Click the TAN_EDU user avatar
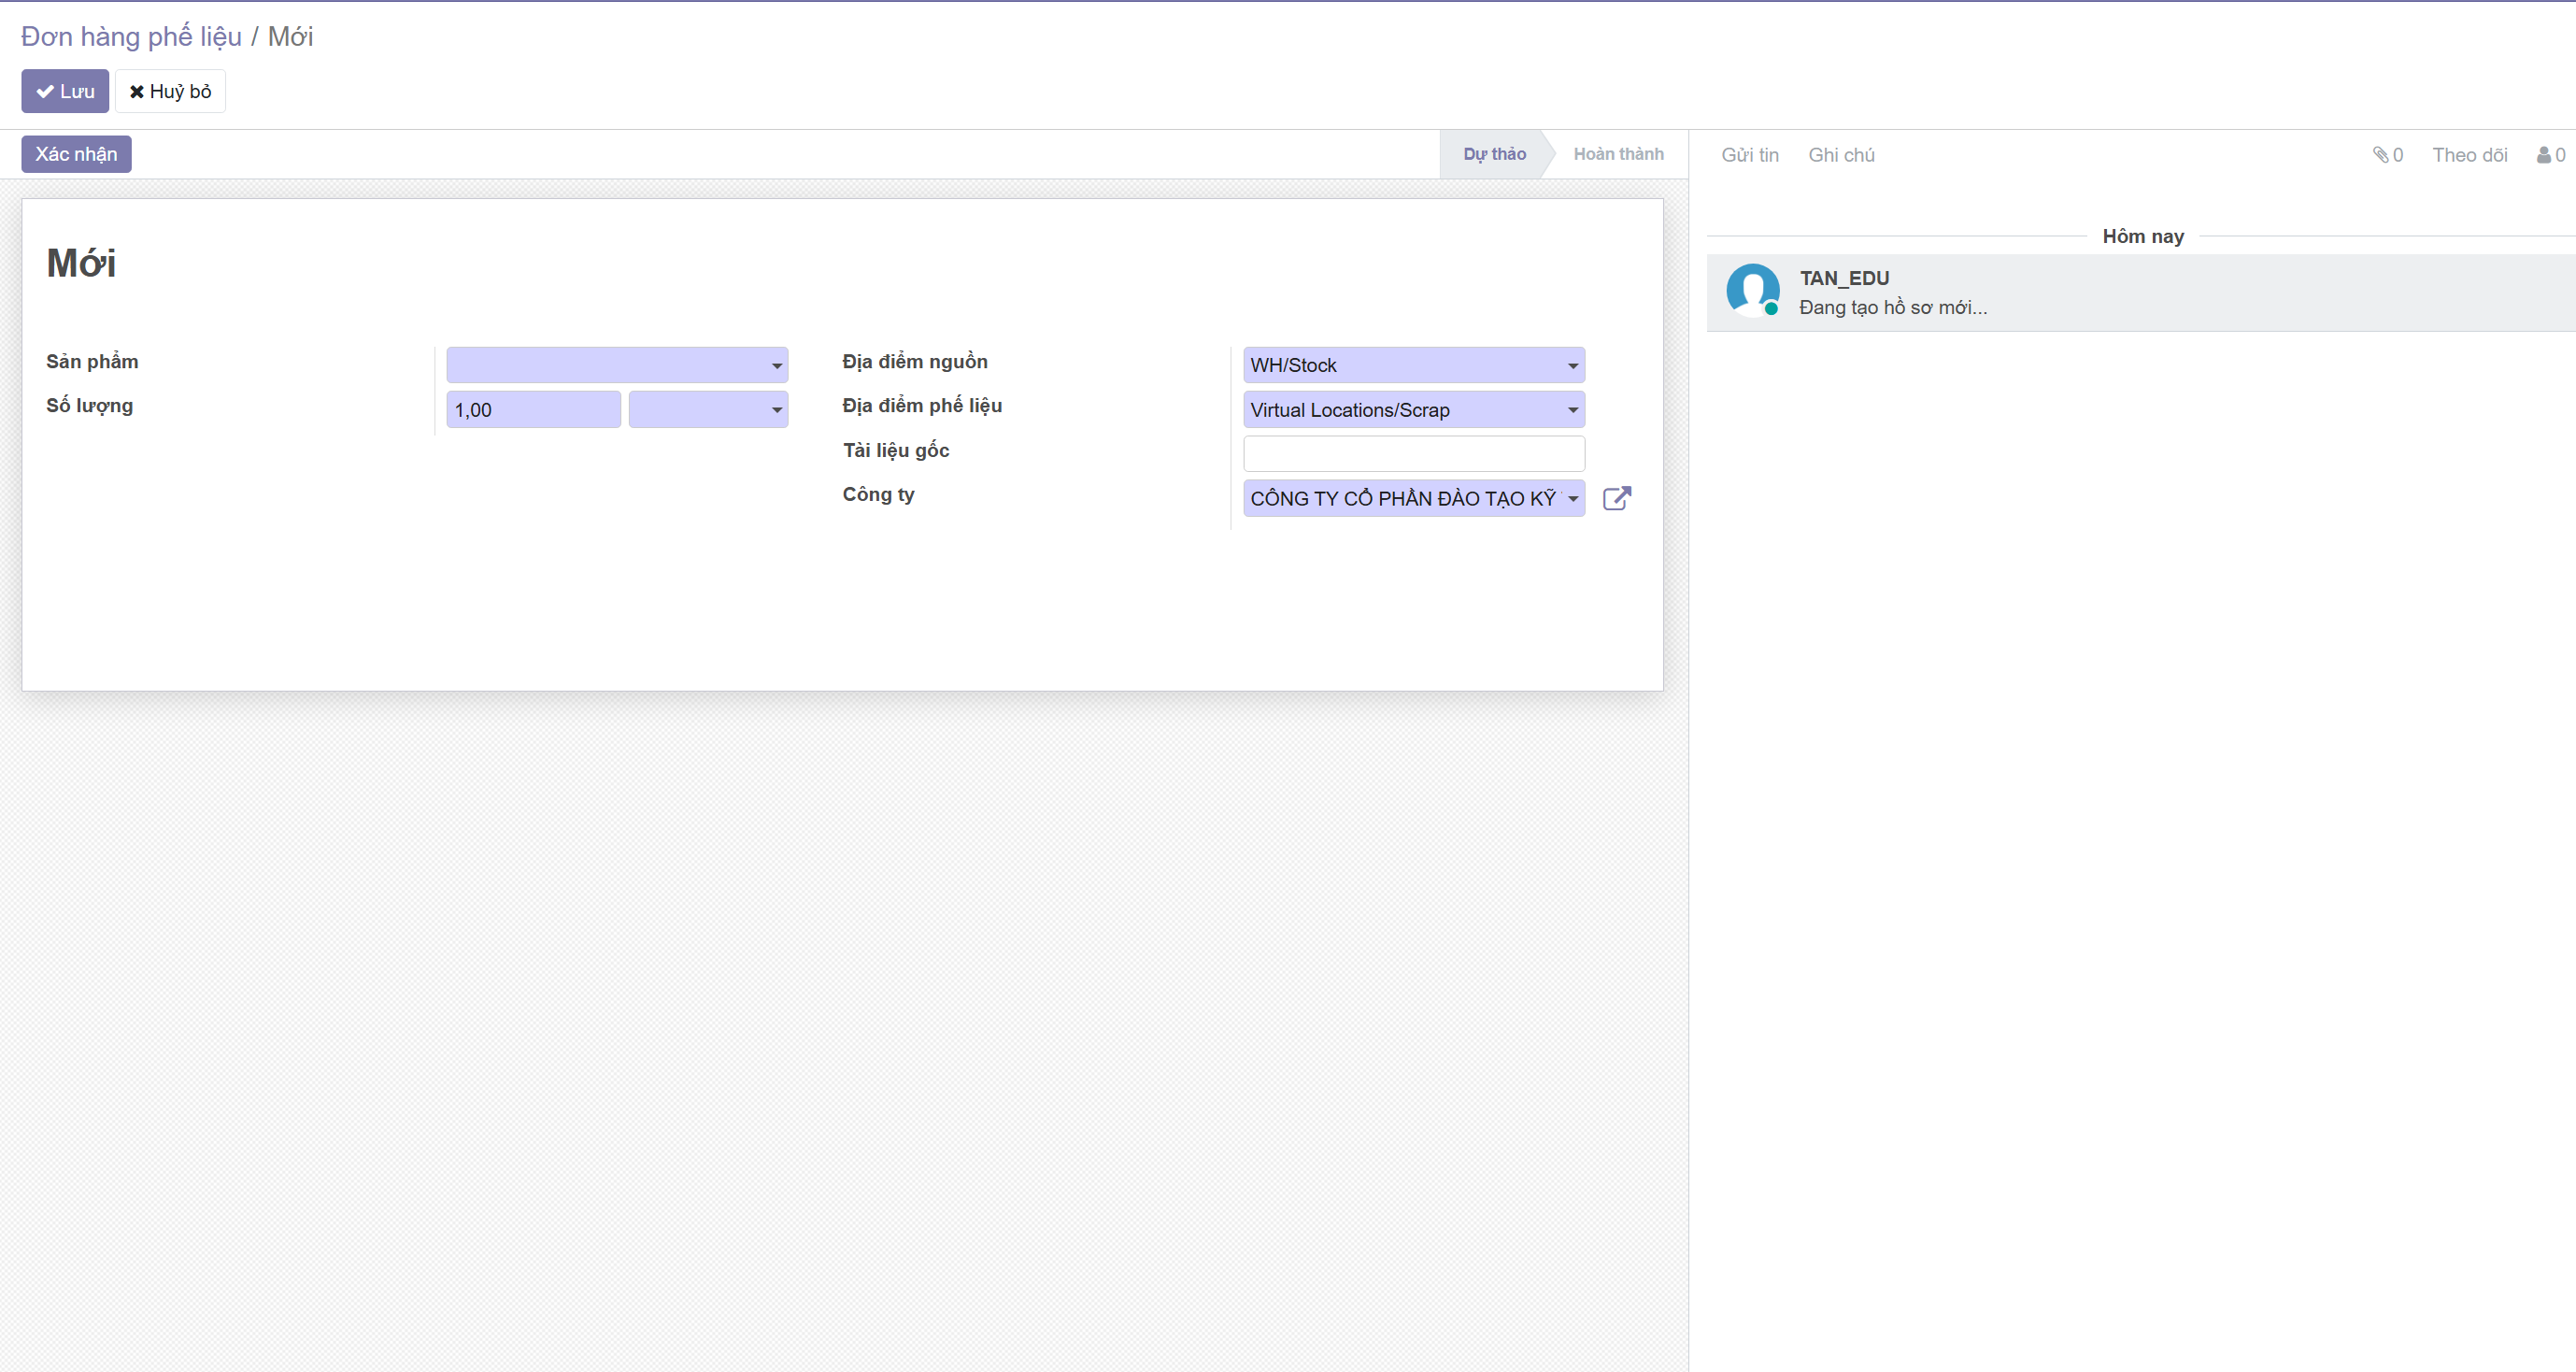The image size is (2576, 1372). (x=1752, y=290)
